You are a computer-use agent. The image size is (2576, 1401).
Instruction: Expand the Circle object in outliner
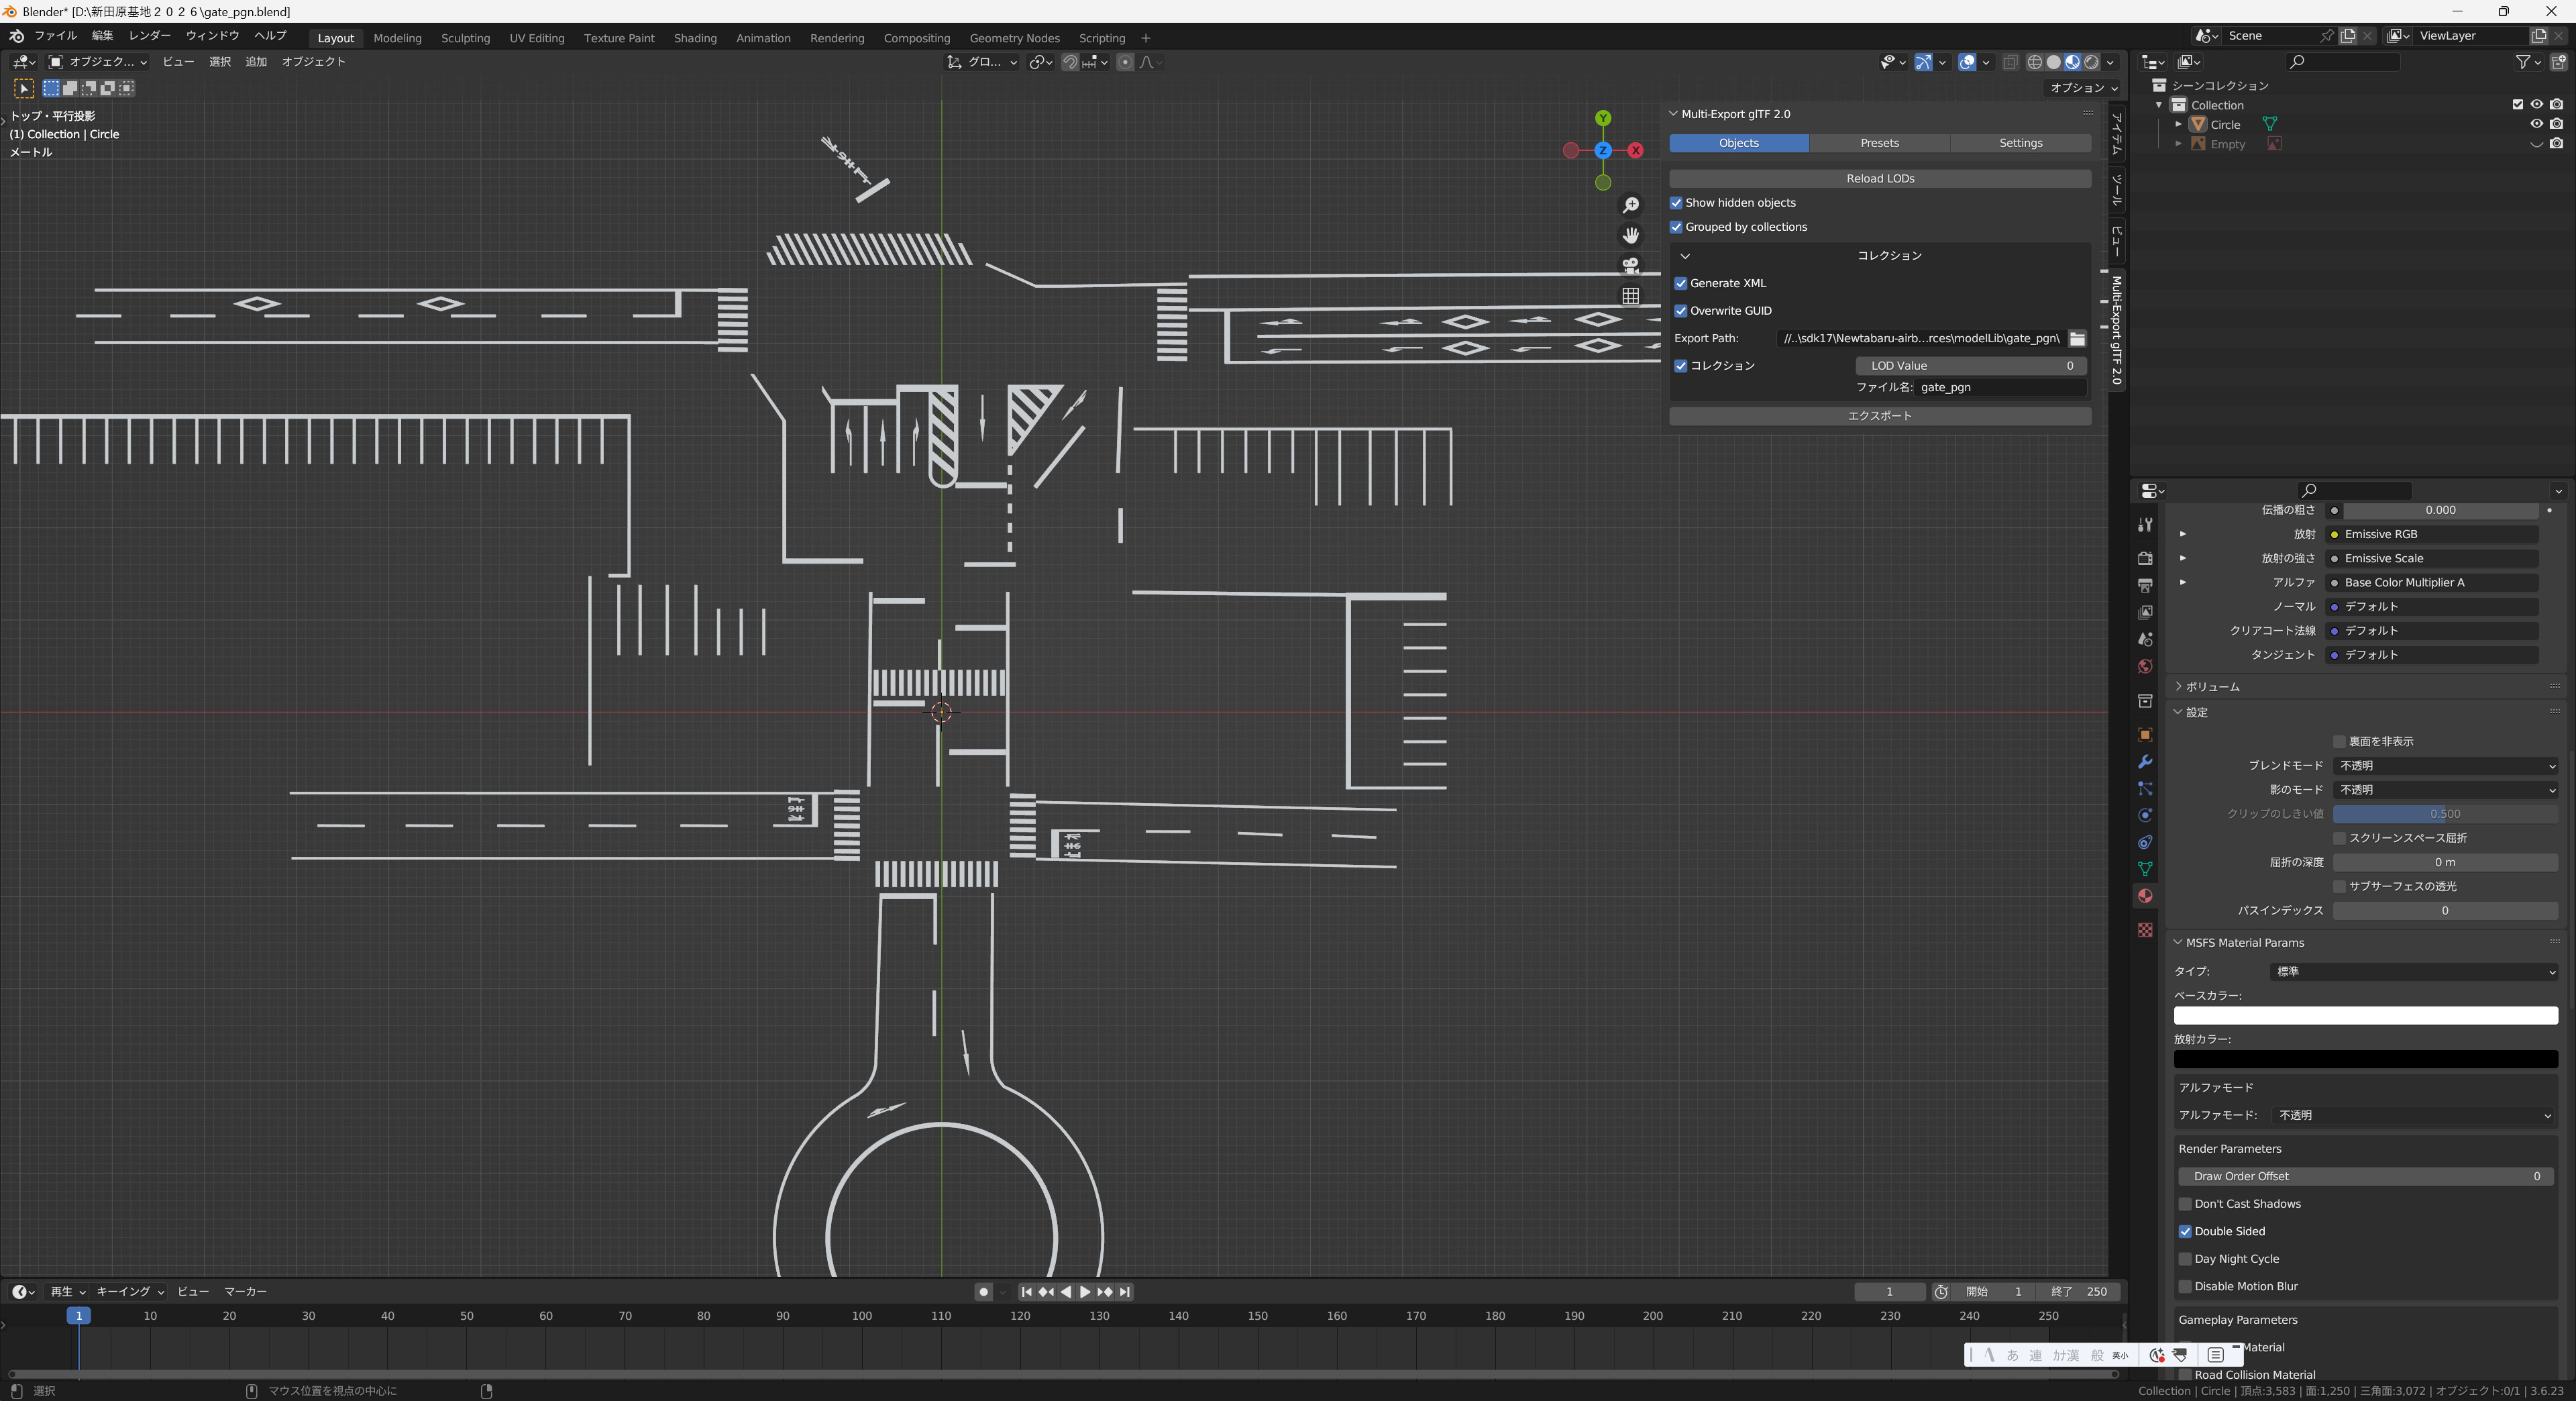click(x=2178, y=125)
